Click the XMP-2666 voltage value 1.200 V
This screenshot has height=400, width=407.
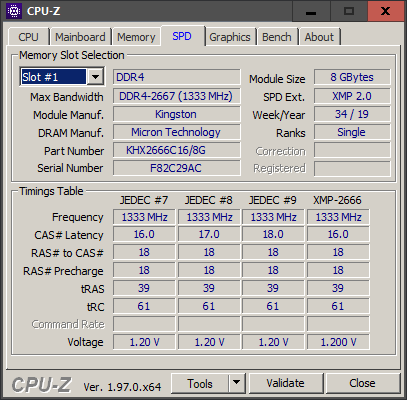[338, 342]
